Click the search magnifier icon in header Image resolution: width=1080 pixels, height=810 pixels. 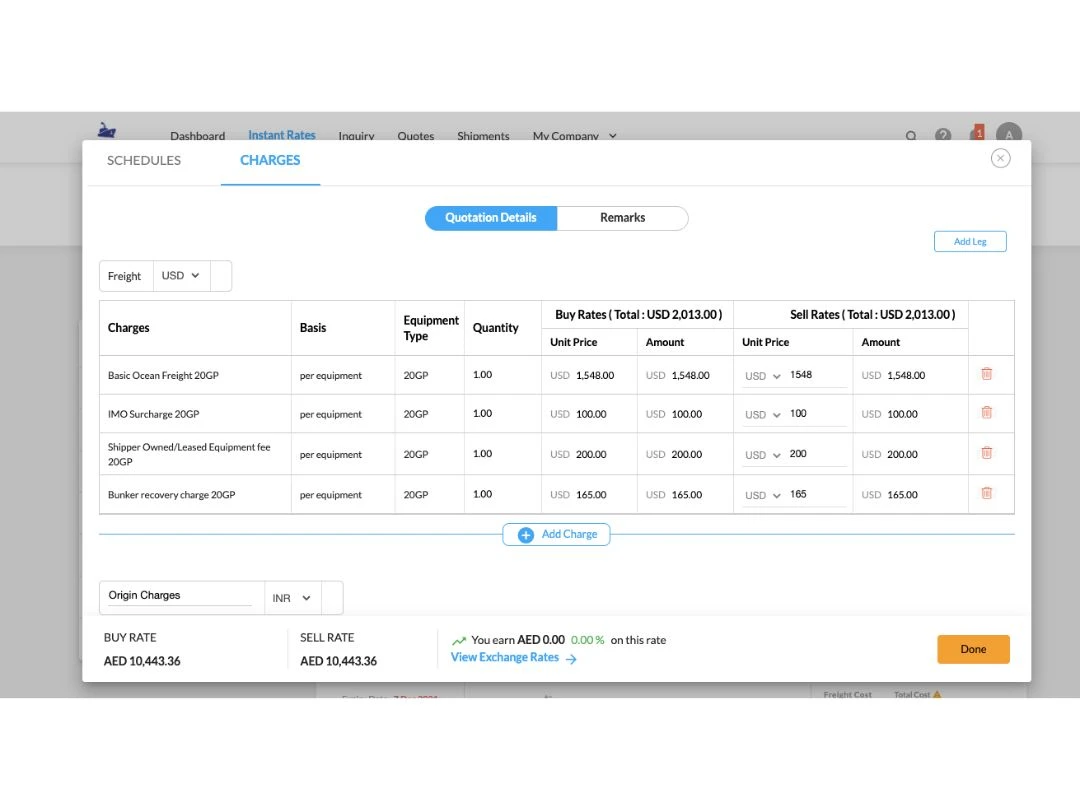click(911, 136)
